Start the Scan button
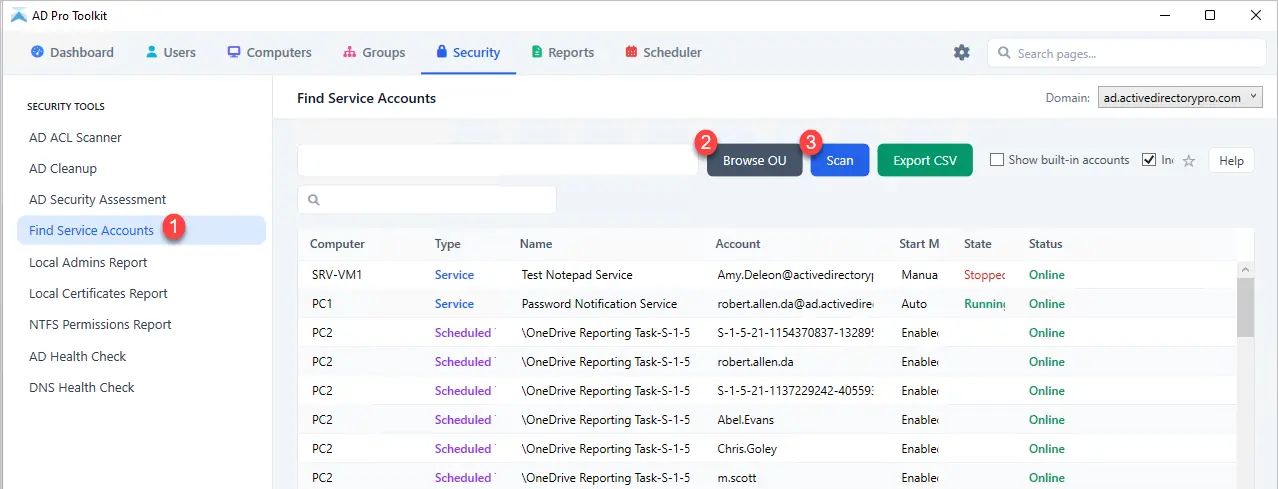This screenshot has width=1278, height=489. pyautogui.click(x=840, y=160)
